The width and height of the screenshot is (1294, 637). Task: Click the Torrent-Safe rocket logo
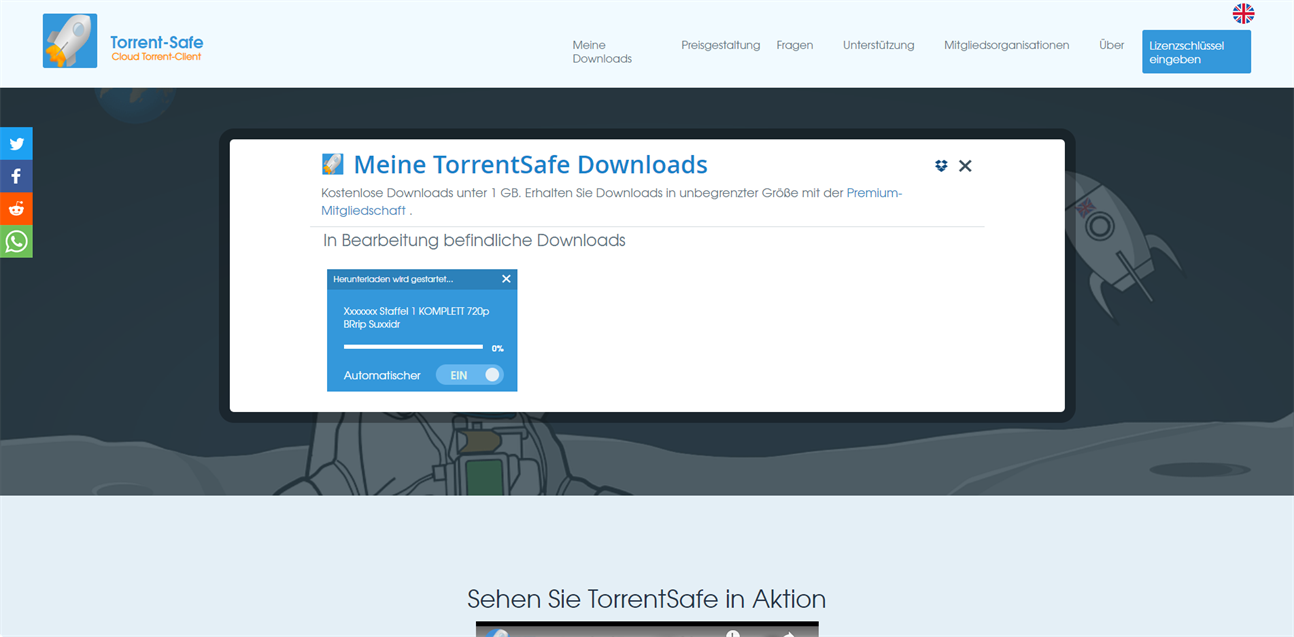(70, 41)
